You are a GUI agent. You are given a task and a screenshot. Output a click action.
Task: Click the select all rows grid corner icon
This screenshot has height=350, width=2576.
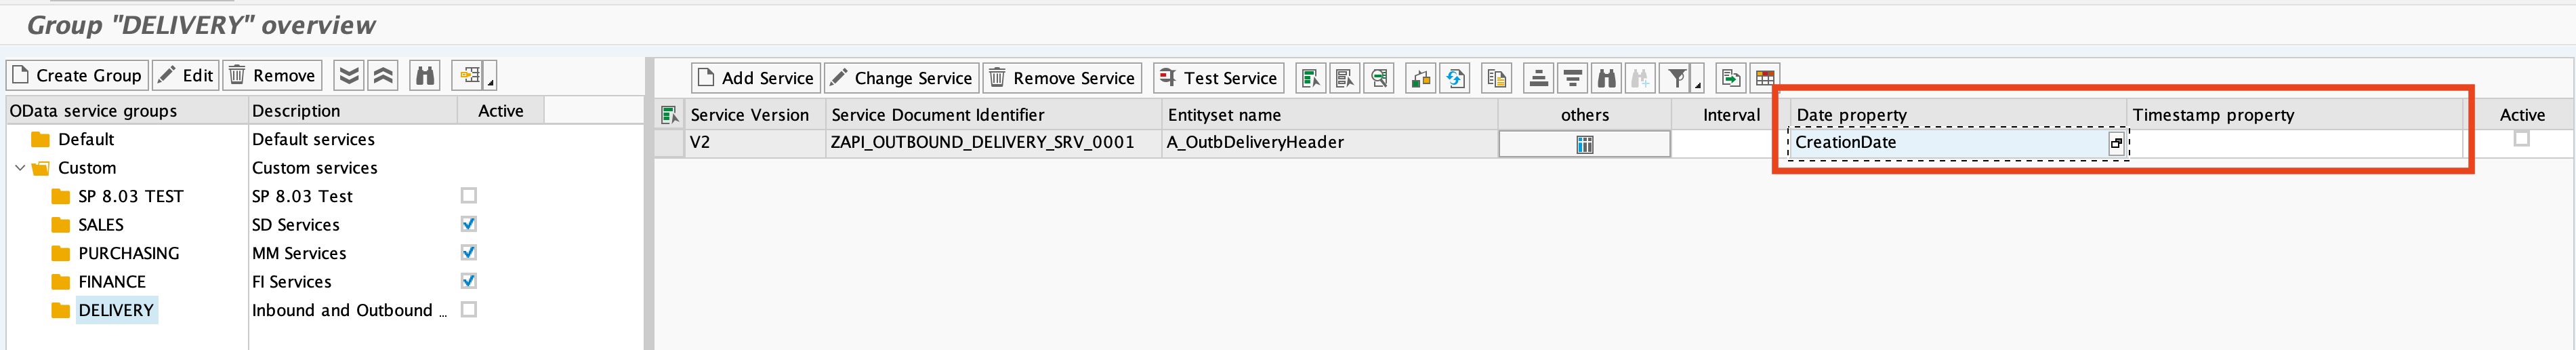[x=669, y=115]
